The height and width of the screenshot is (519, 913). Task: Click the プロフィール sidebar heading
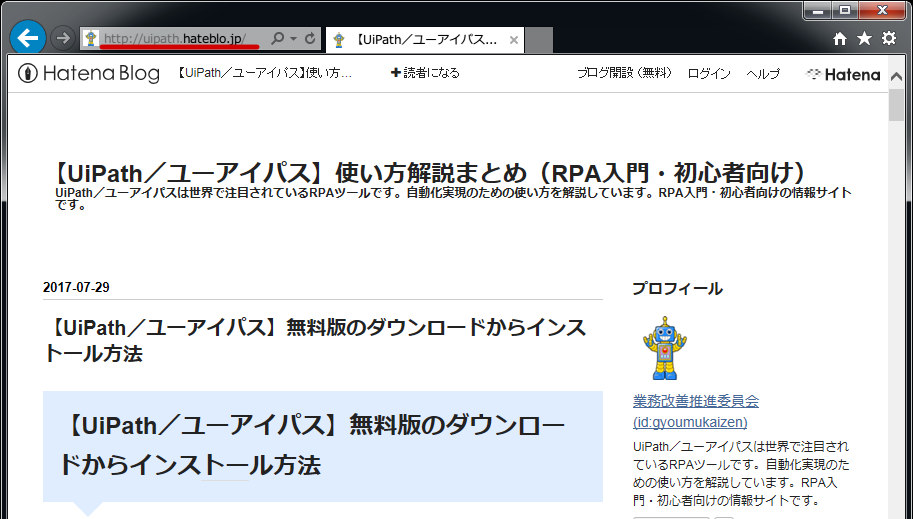coord(677,288)
